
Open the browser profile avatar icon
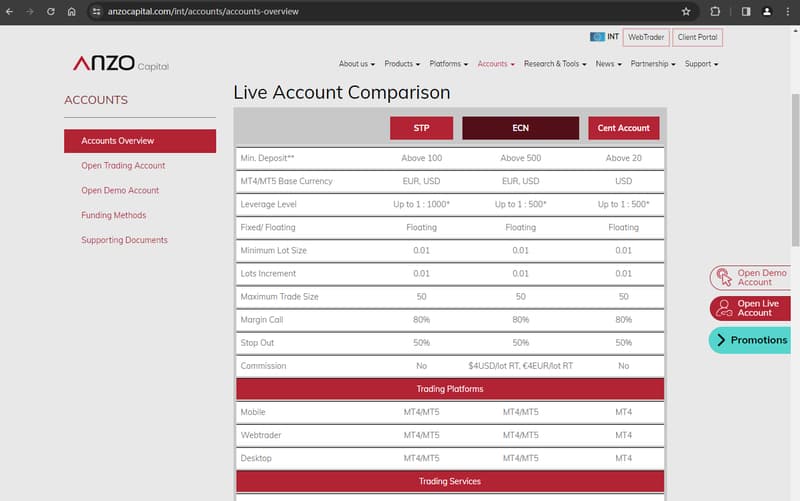click(766, 11)
